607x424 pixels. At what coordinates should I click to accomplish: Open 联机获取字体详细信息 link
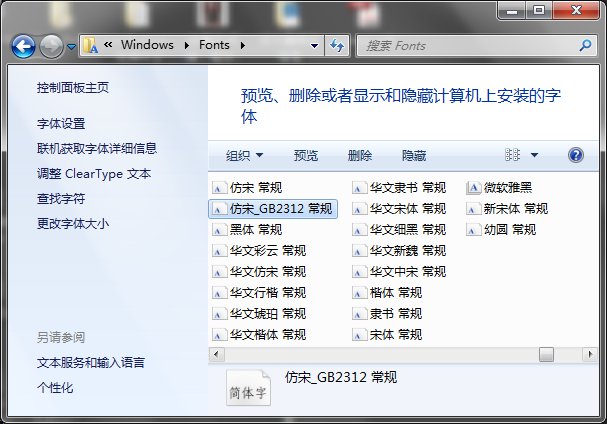tap(97, 148)
